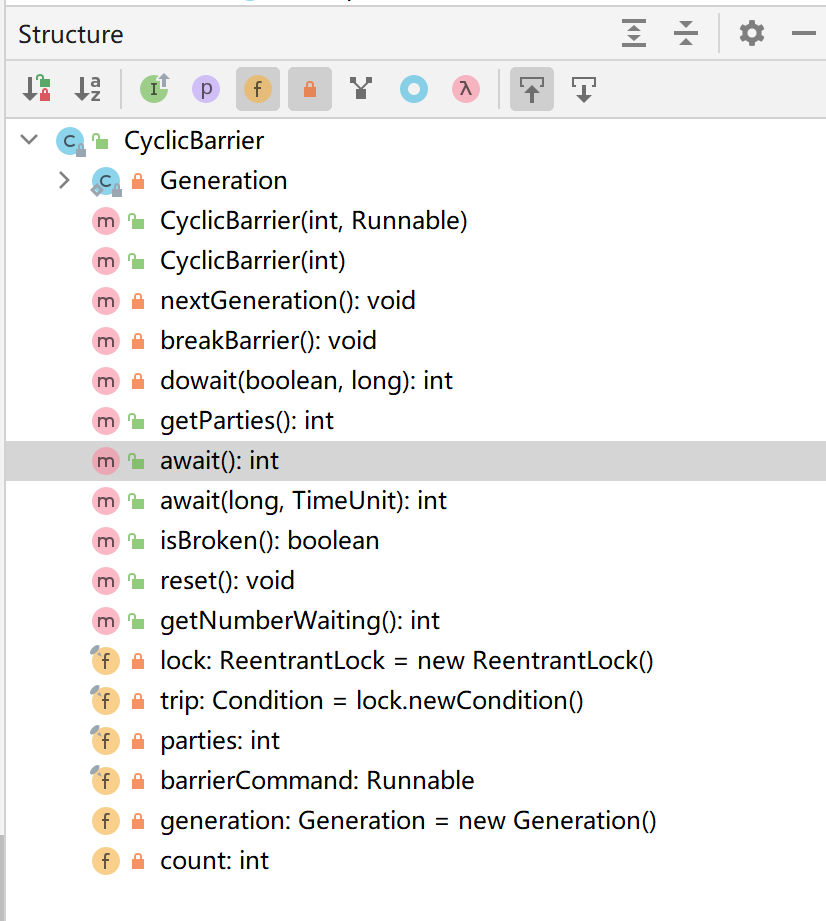Image resolution: width=826 pixels, height=921 pixels.
Task: Click method icon of nextGeneration()
Action: pos(106,301)
